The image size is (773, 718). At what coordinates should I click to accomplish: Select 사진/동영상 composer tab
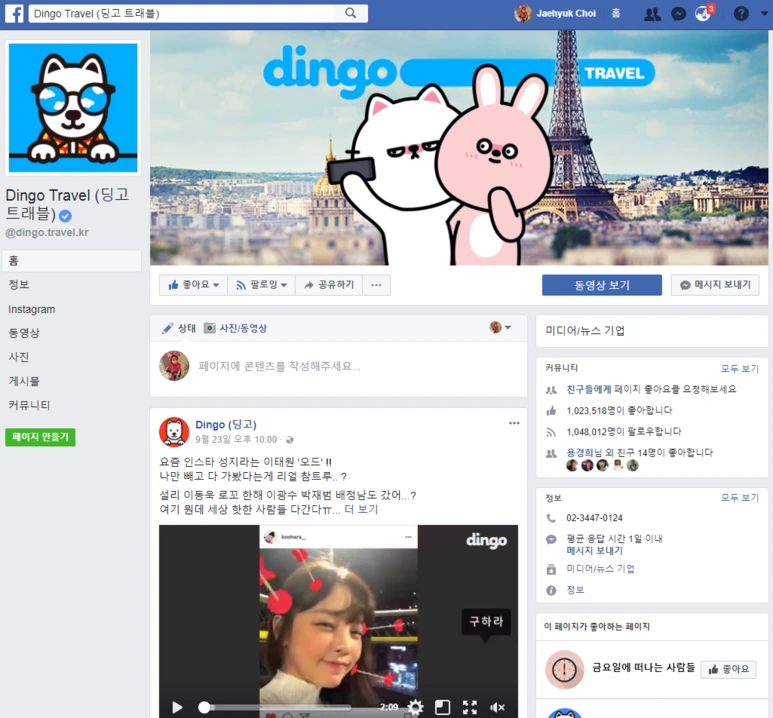tap(236, 328)
